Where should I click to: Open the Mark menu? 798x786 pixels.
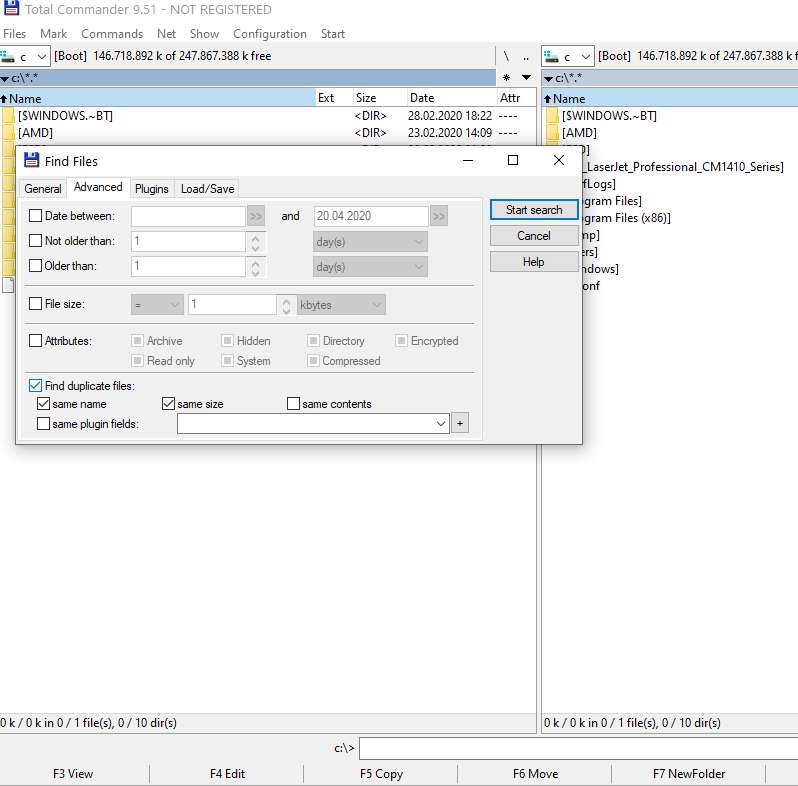[53, 34]
